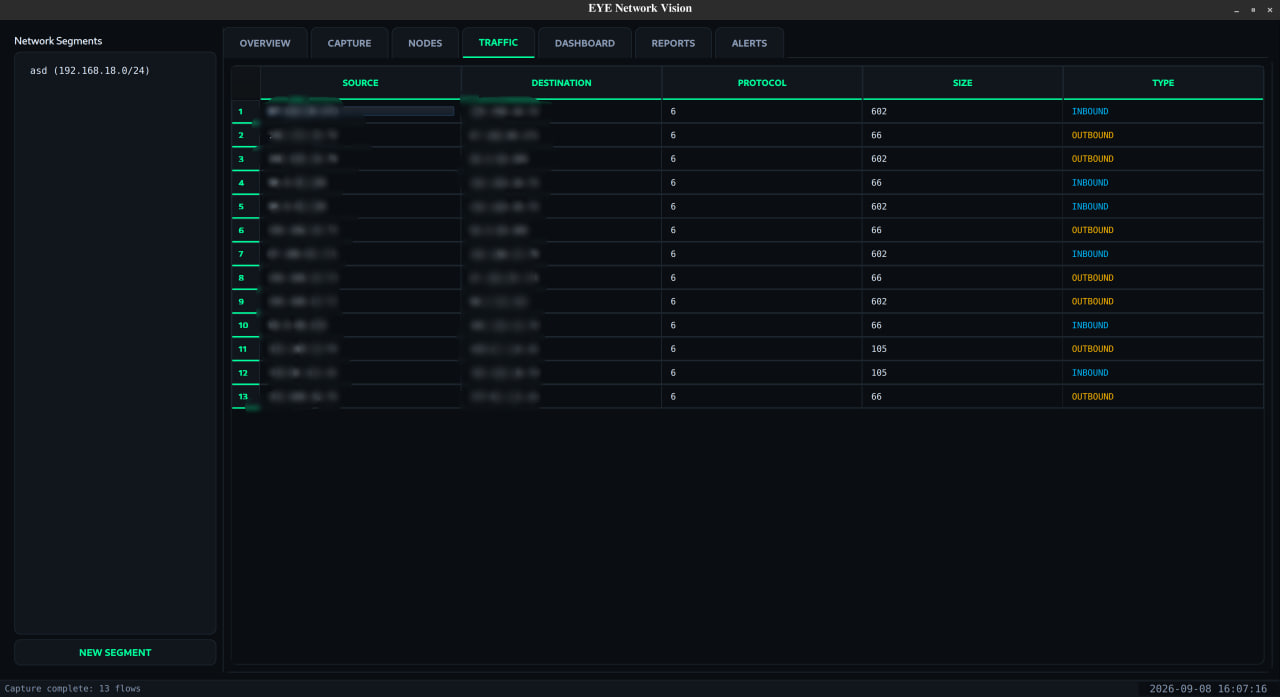Select row header number 13
The height and width of the screenshot is (697, 1280).
pos(245,396)
